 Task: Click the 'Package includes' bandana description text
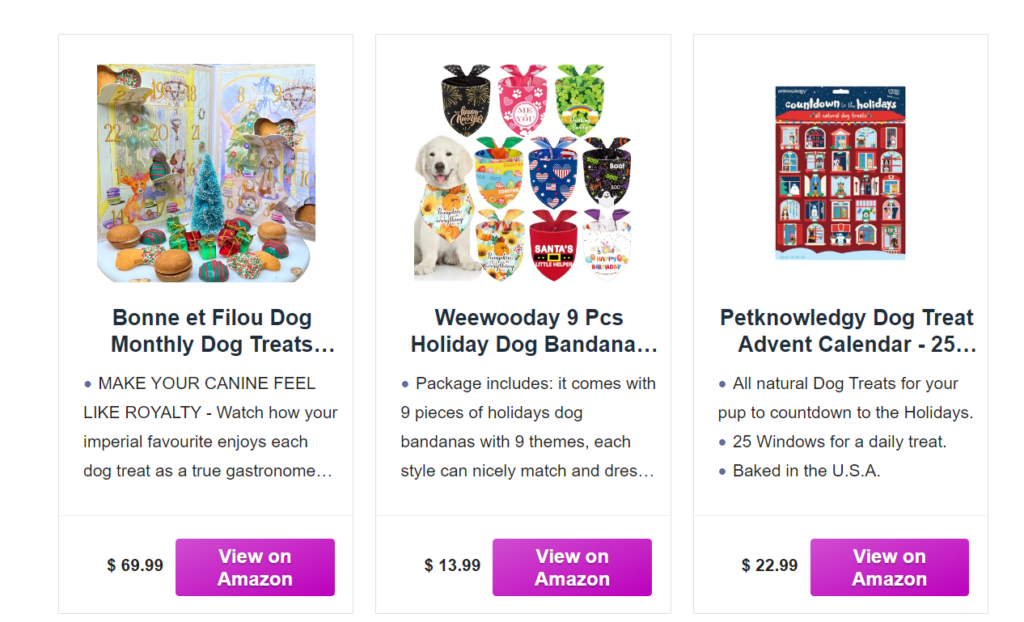pos(528,427)
